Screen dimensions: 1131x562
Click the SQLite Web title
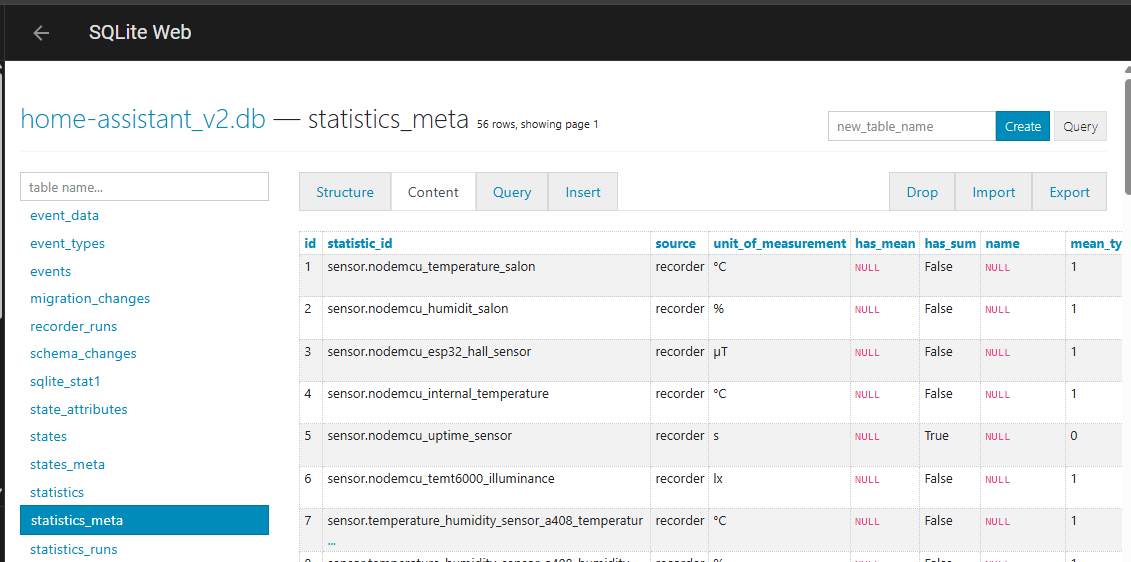tap(140, 32)
